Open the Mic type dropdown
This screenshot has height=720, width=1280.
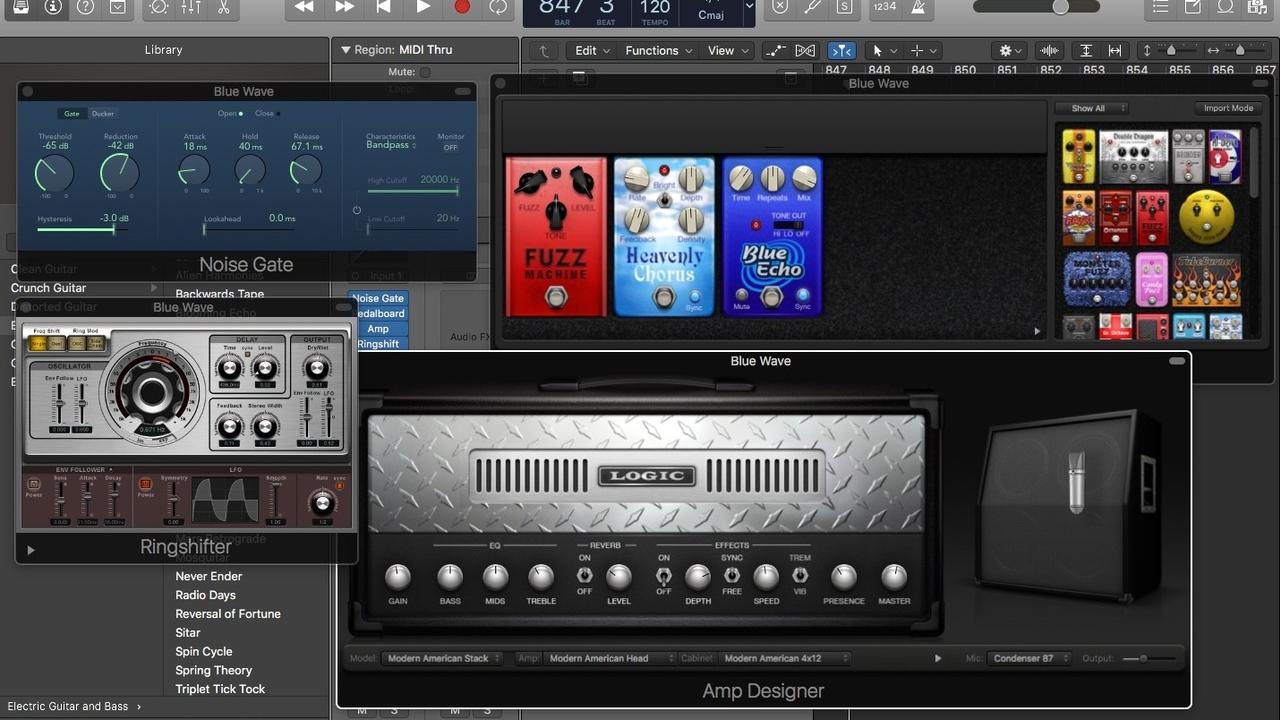pyautogui.click(x=1028, y=658)
